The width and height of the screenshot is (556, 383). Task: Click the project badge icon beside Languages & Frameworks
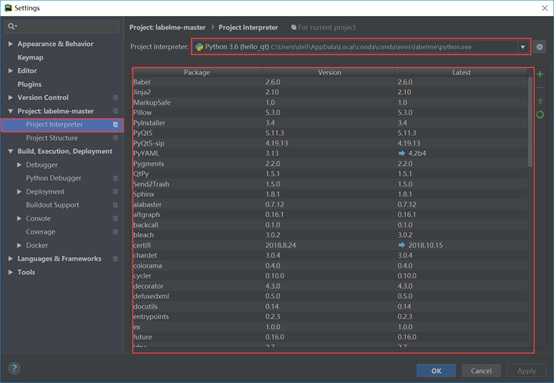click(115, 259)
